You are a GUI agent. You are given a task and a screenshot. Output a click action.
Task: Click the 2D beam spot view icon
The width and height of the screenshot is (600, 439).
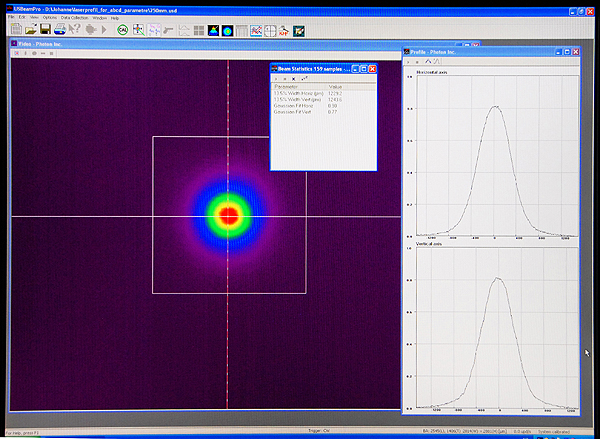[x=227, y=31]
